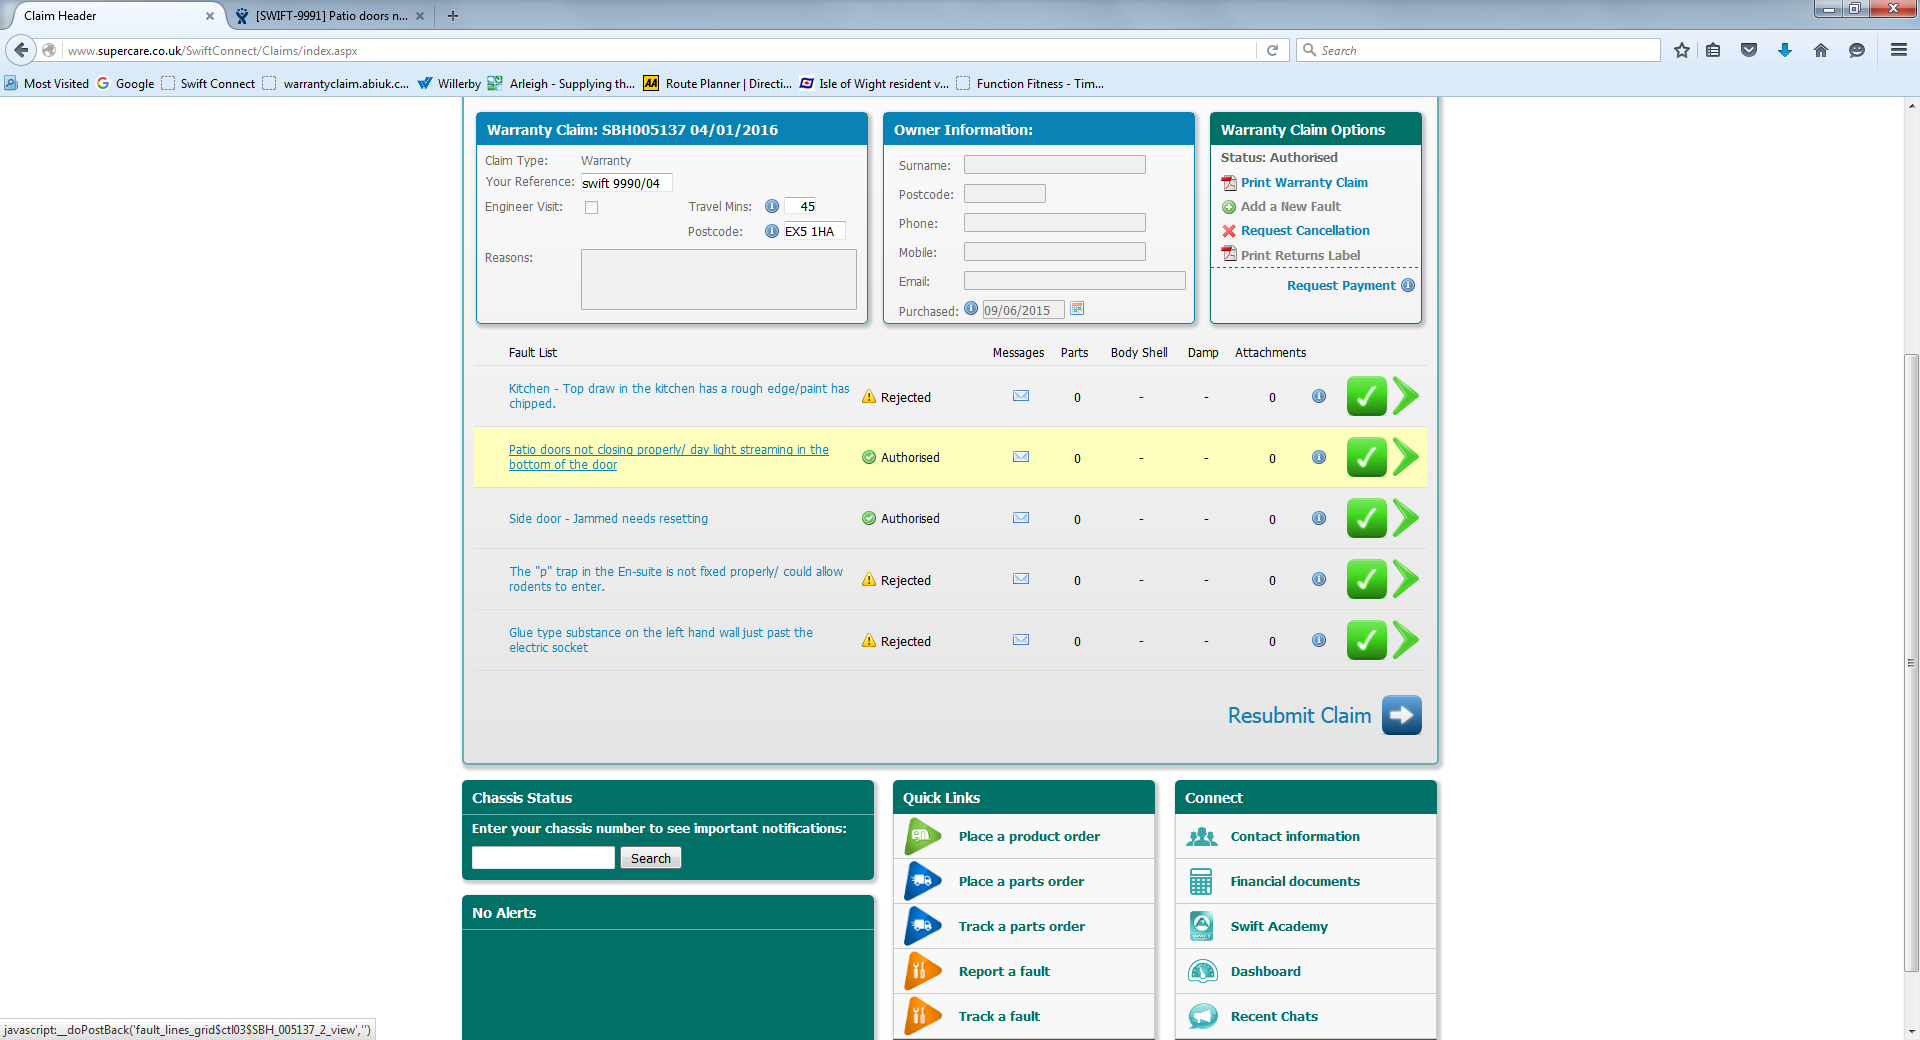Click the bookmark star icon
Screen dimensions: 1920x1040
coord(1681,50)
